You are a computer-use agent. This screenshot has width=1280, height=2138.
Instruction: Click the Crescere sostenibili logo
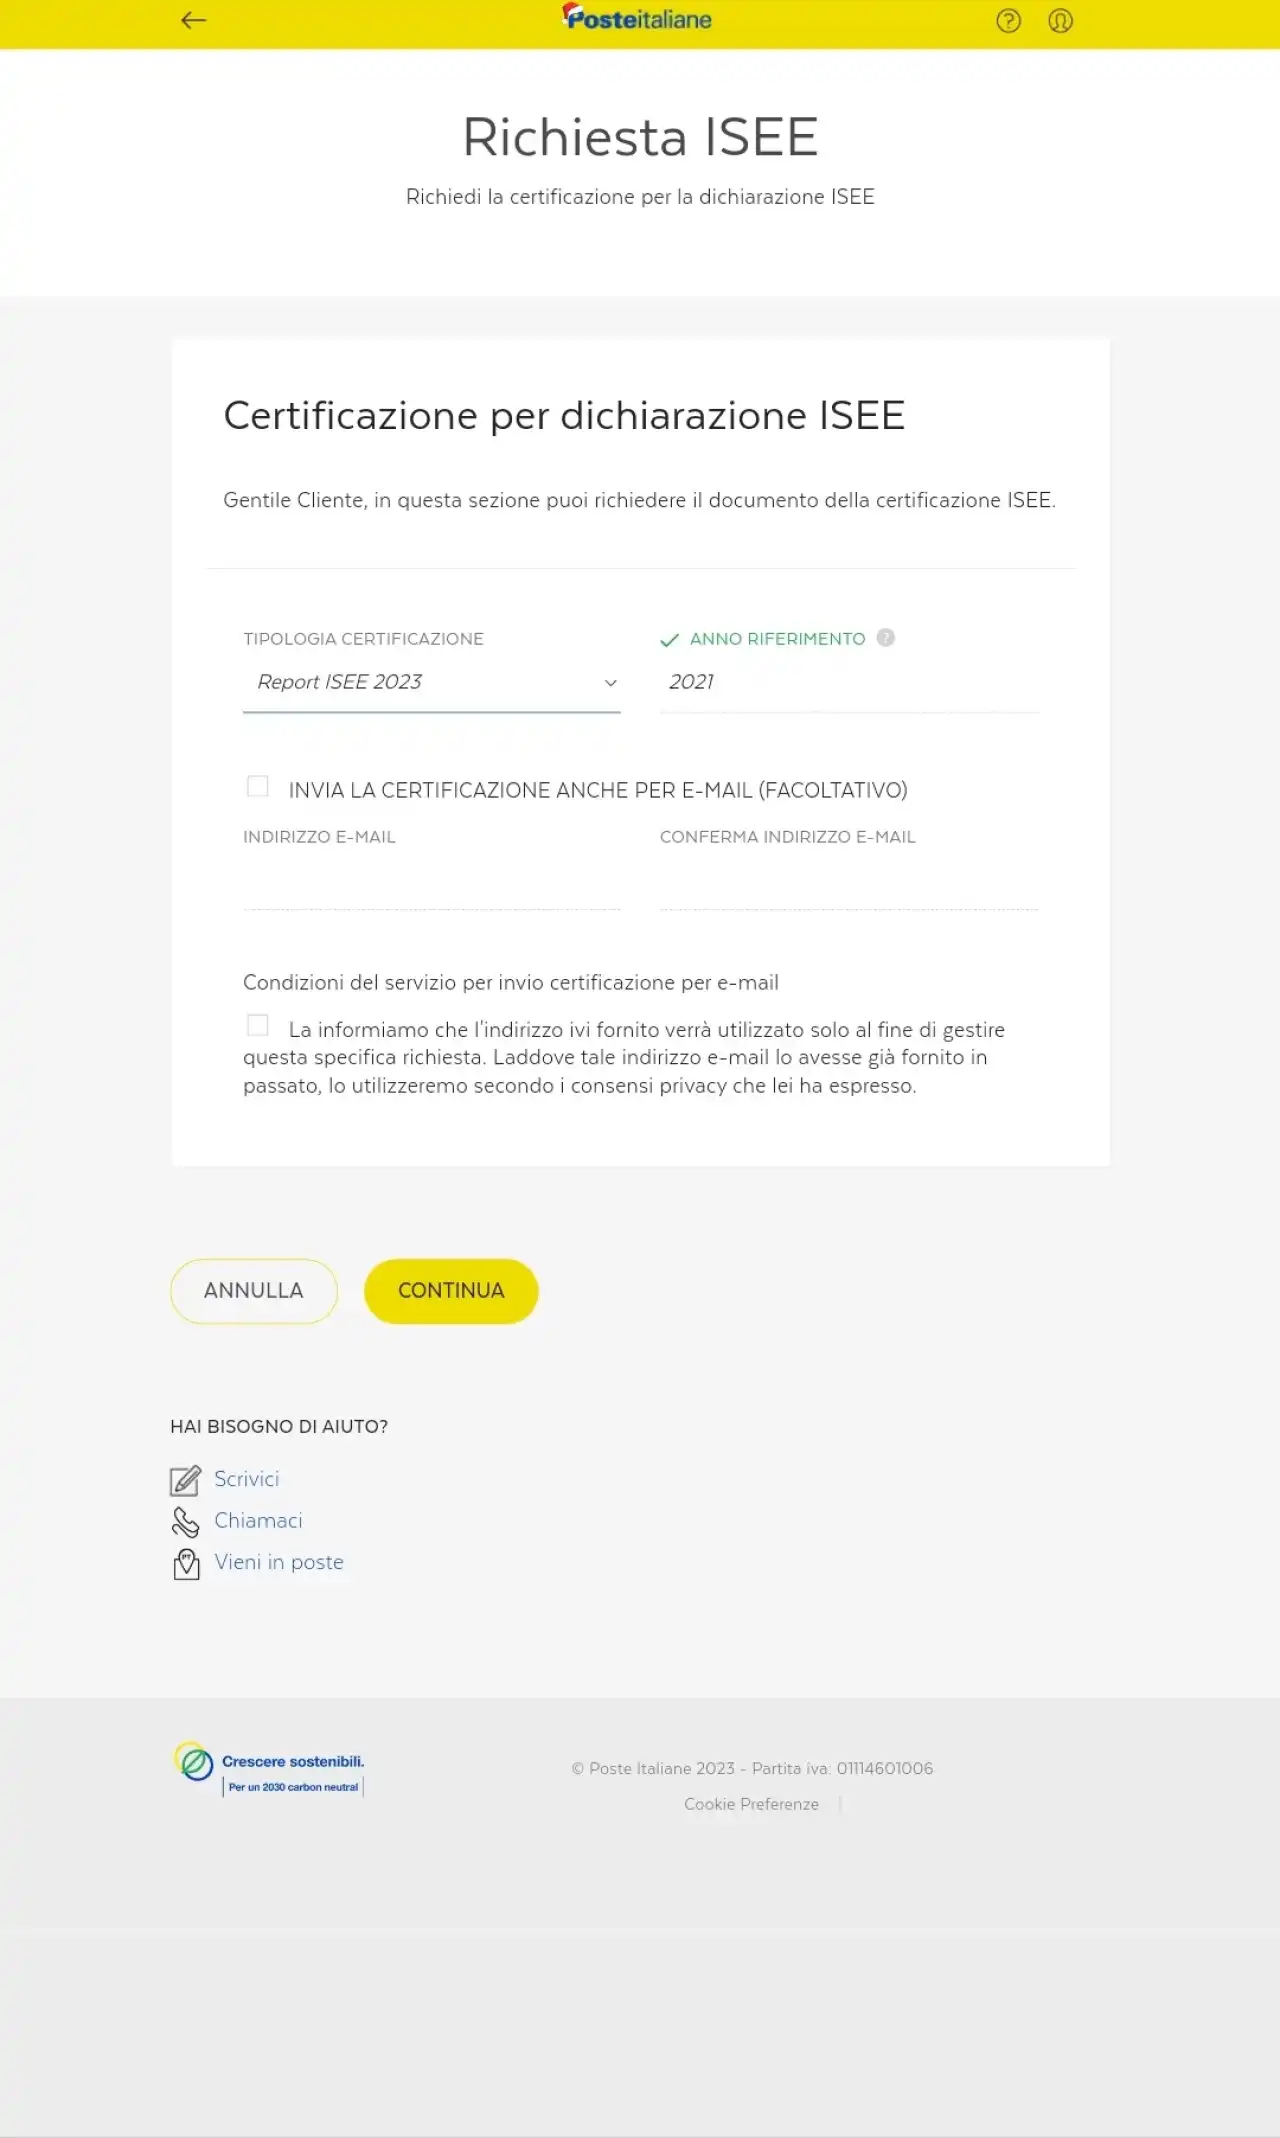click(269, 1770)
